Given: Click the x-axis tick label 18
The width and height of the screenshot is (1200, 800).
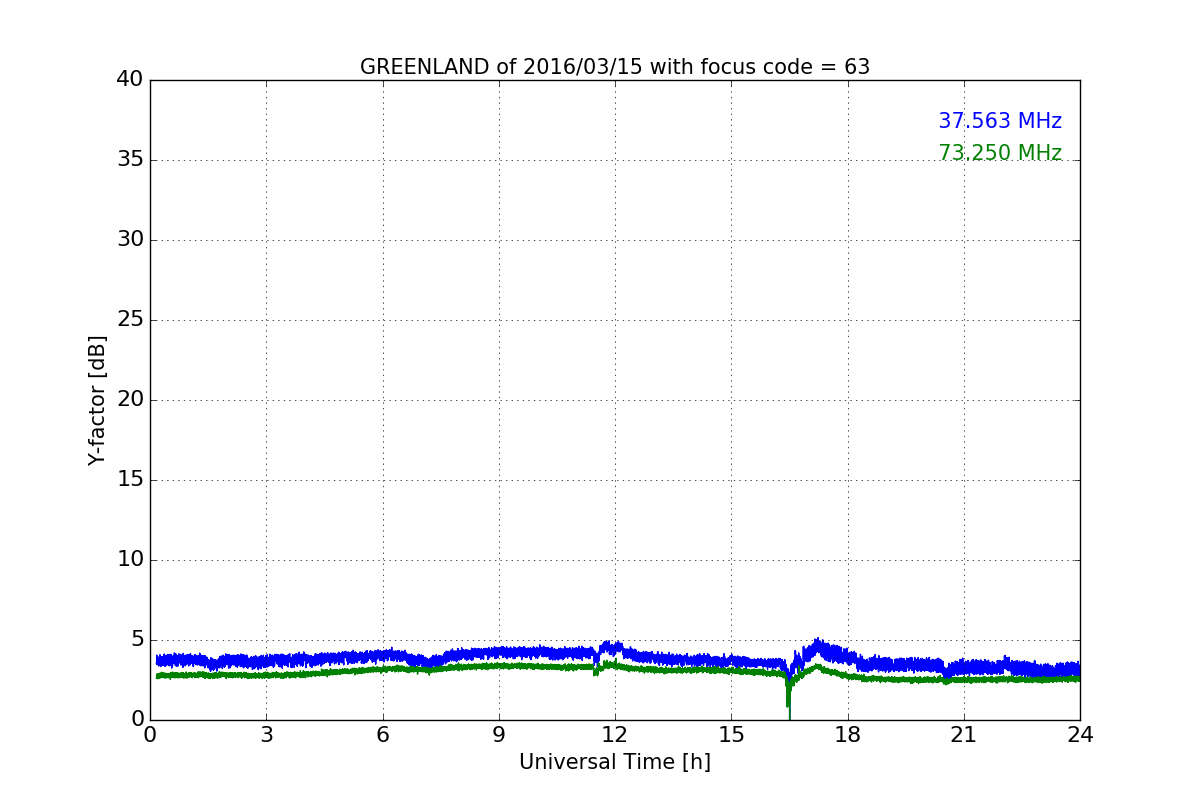Looking at the screenshot, I should coord(848,735).
